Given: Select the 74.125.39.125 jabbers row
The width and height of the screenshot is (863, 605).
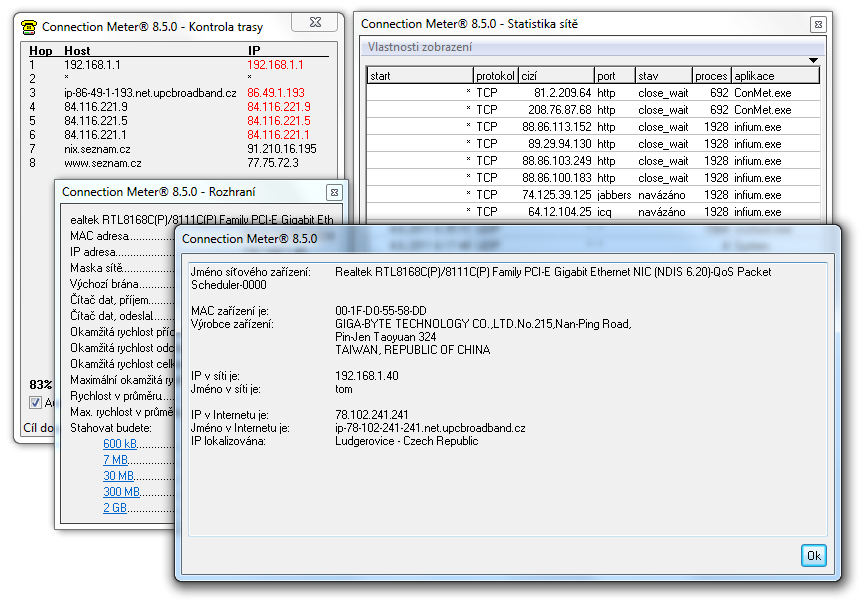Looking at the screenshot, I should (x=593, y=195).
